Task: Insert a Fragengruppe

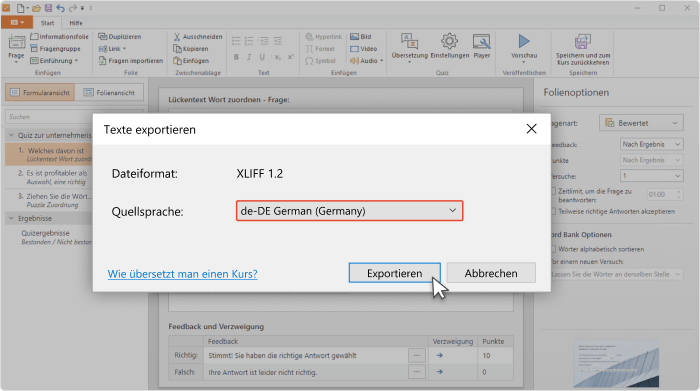Action: point(55,49)
